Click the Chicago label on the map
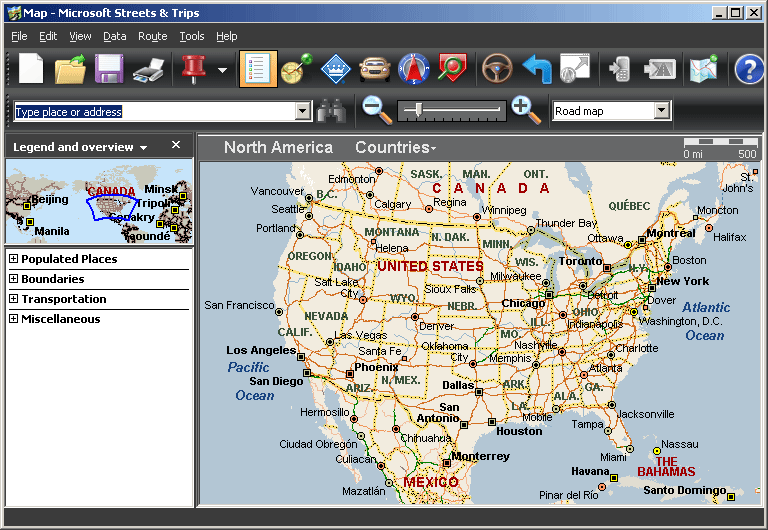Viewport: 768px width, 530px height. (x=523, y=303)
